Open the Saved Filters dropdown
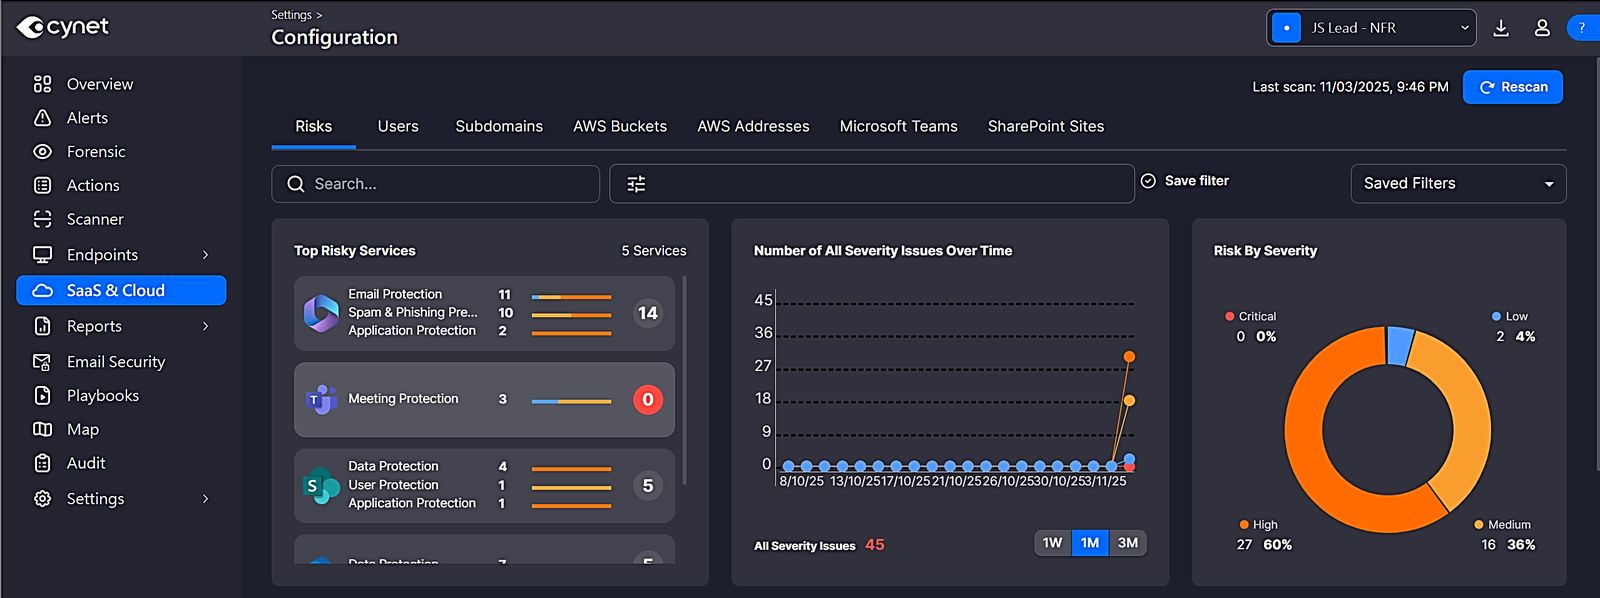This screenshot has width=1600, height=598. (1457, 184)
